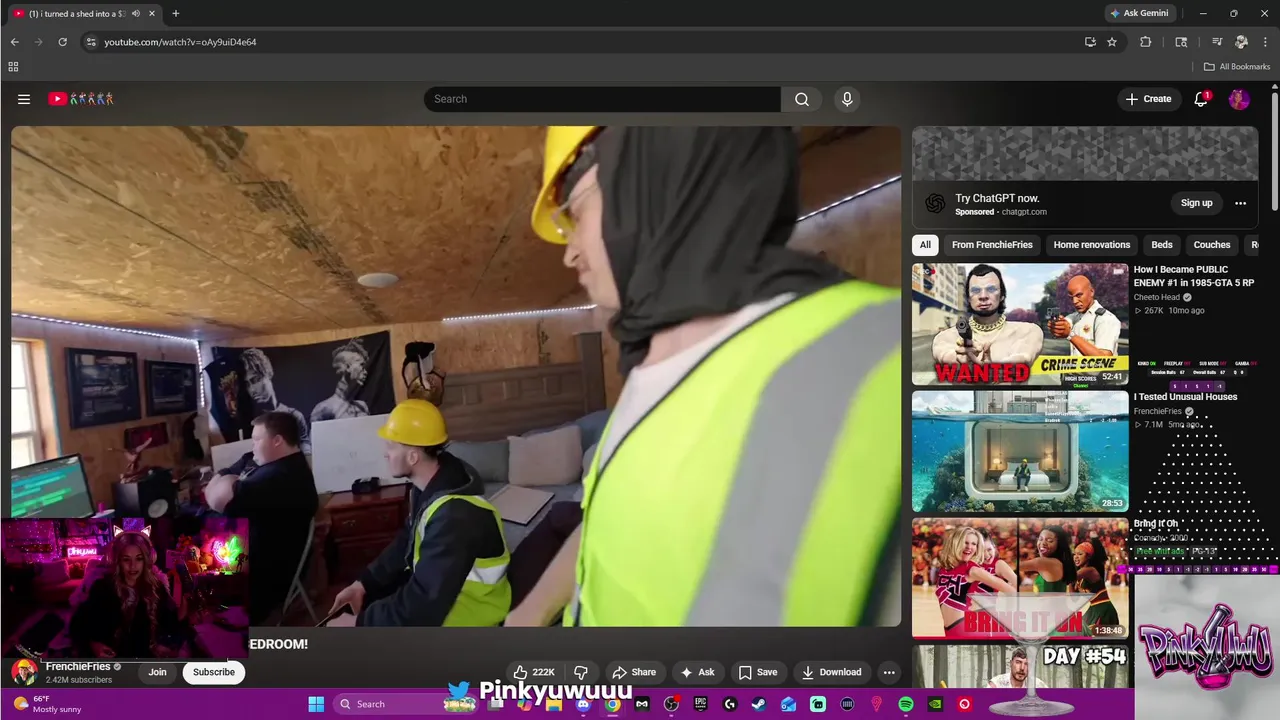Go back to previous page
The image size is (1280, 720).
[x=15, y=42]
